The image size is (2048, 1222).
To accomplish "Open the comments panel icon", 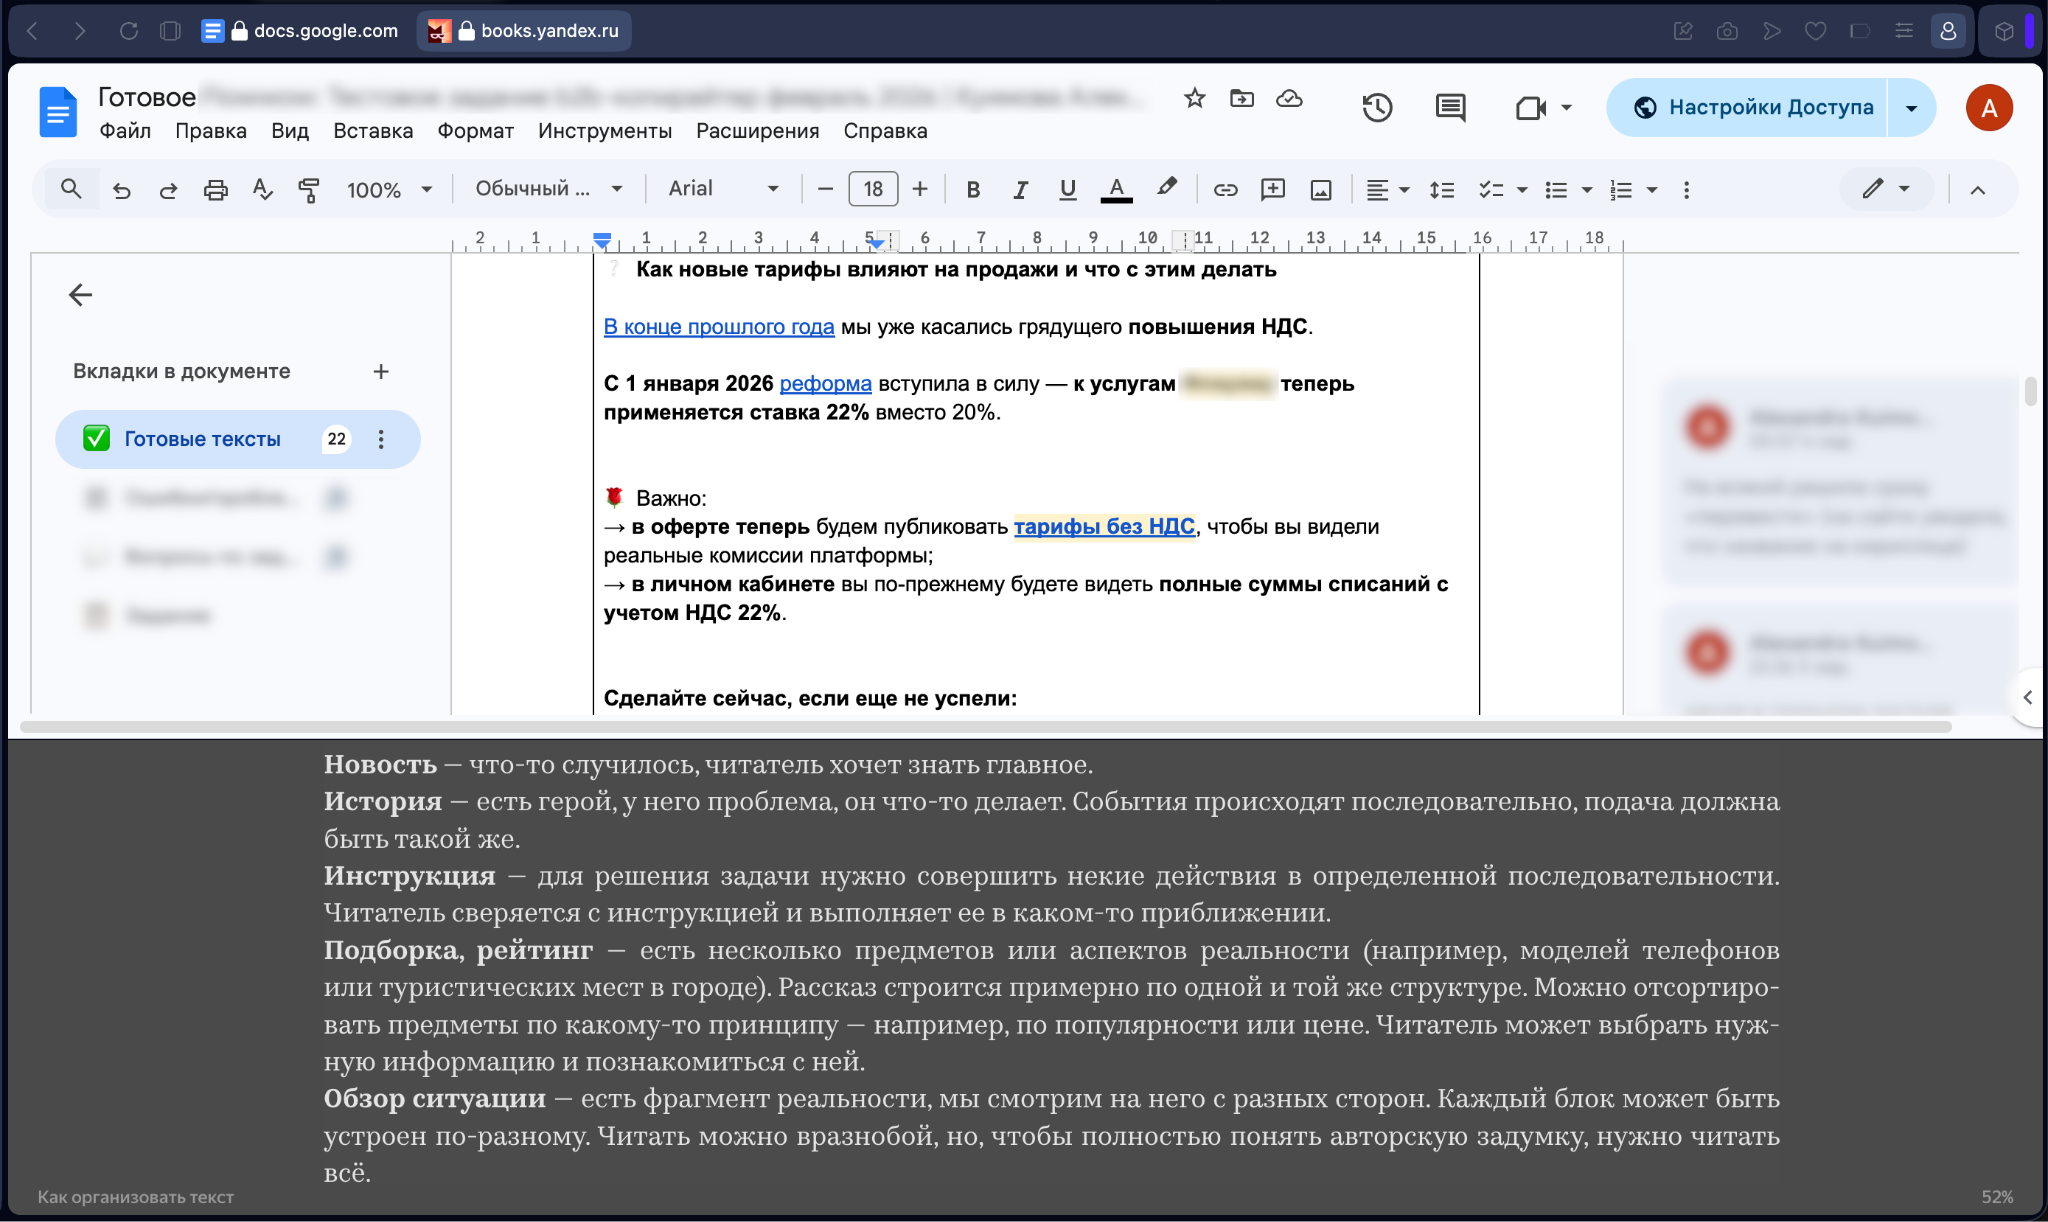I will (1450, 107).
